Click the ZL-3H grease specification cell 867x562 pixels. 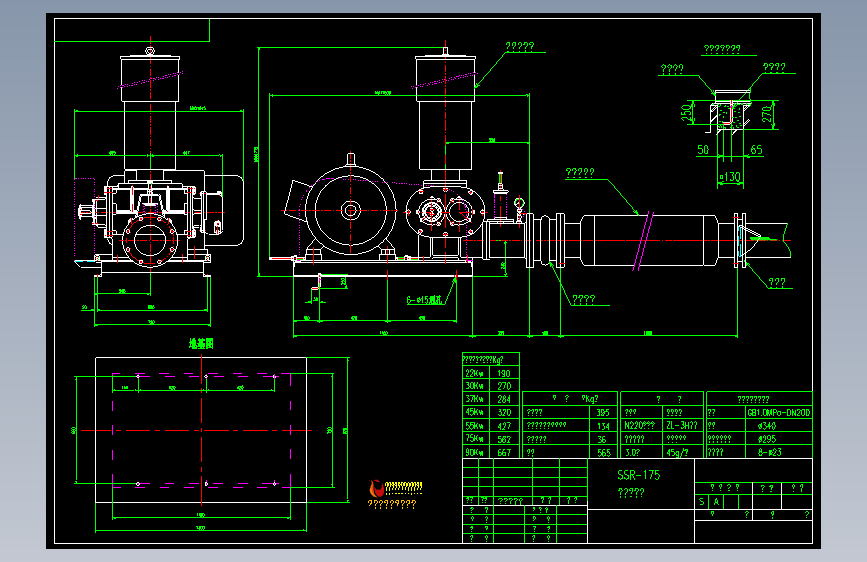(x=681, y=425)
